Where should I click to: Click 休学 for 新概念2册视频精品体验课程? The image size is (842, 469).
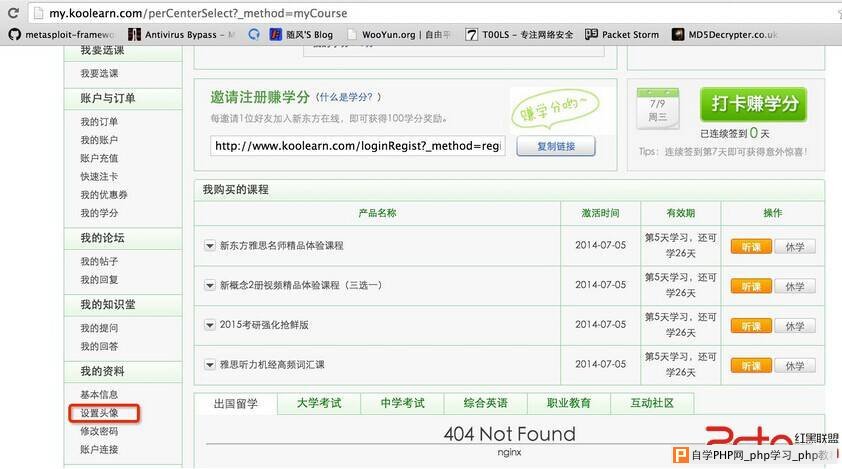pyautogui.click(x=795, y=286)
